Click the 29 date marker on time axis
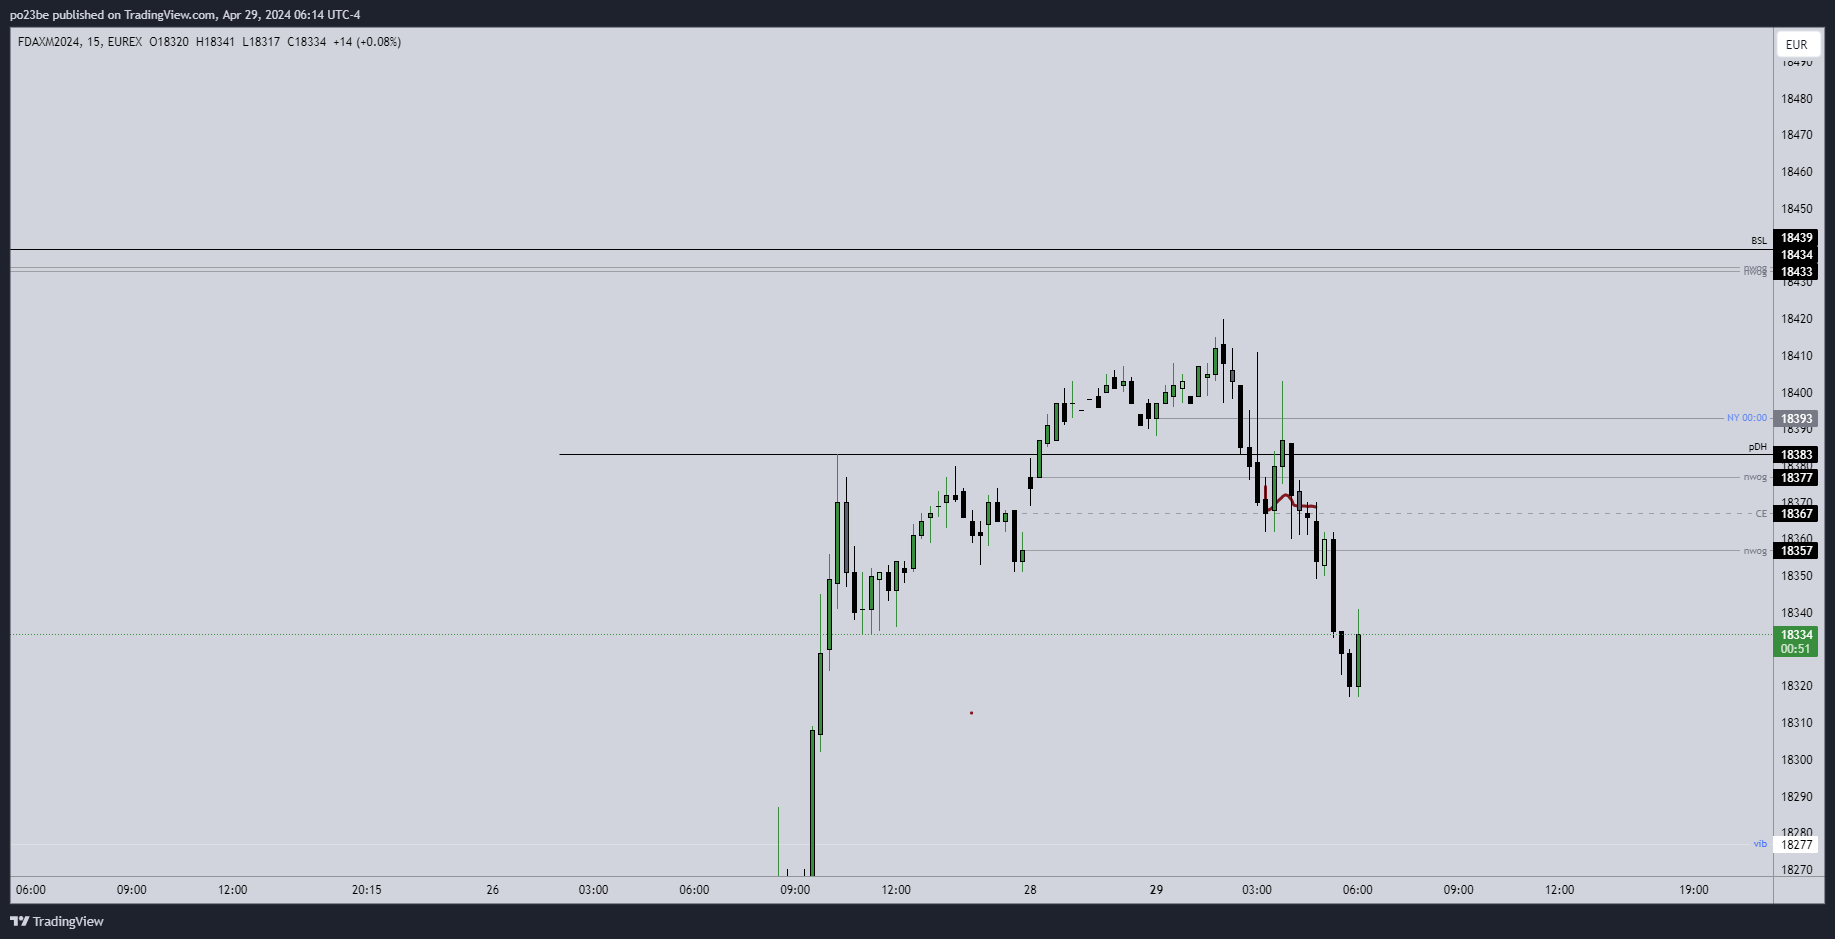Screen dimensions: 1835x939 (1156, 890)
